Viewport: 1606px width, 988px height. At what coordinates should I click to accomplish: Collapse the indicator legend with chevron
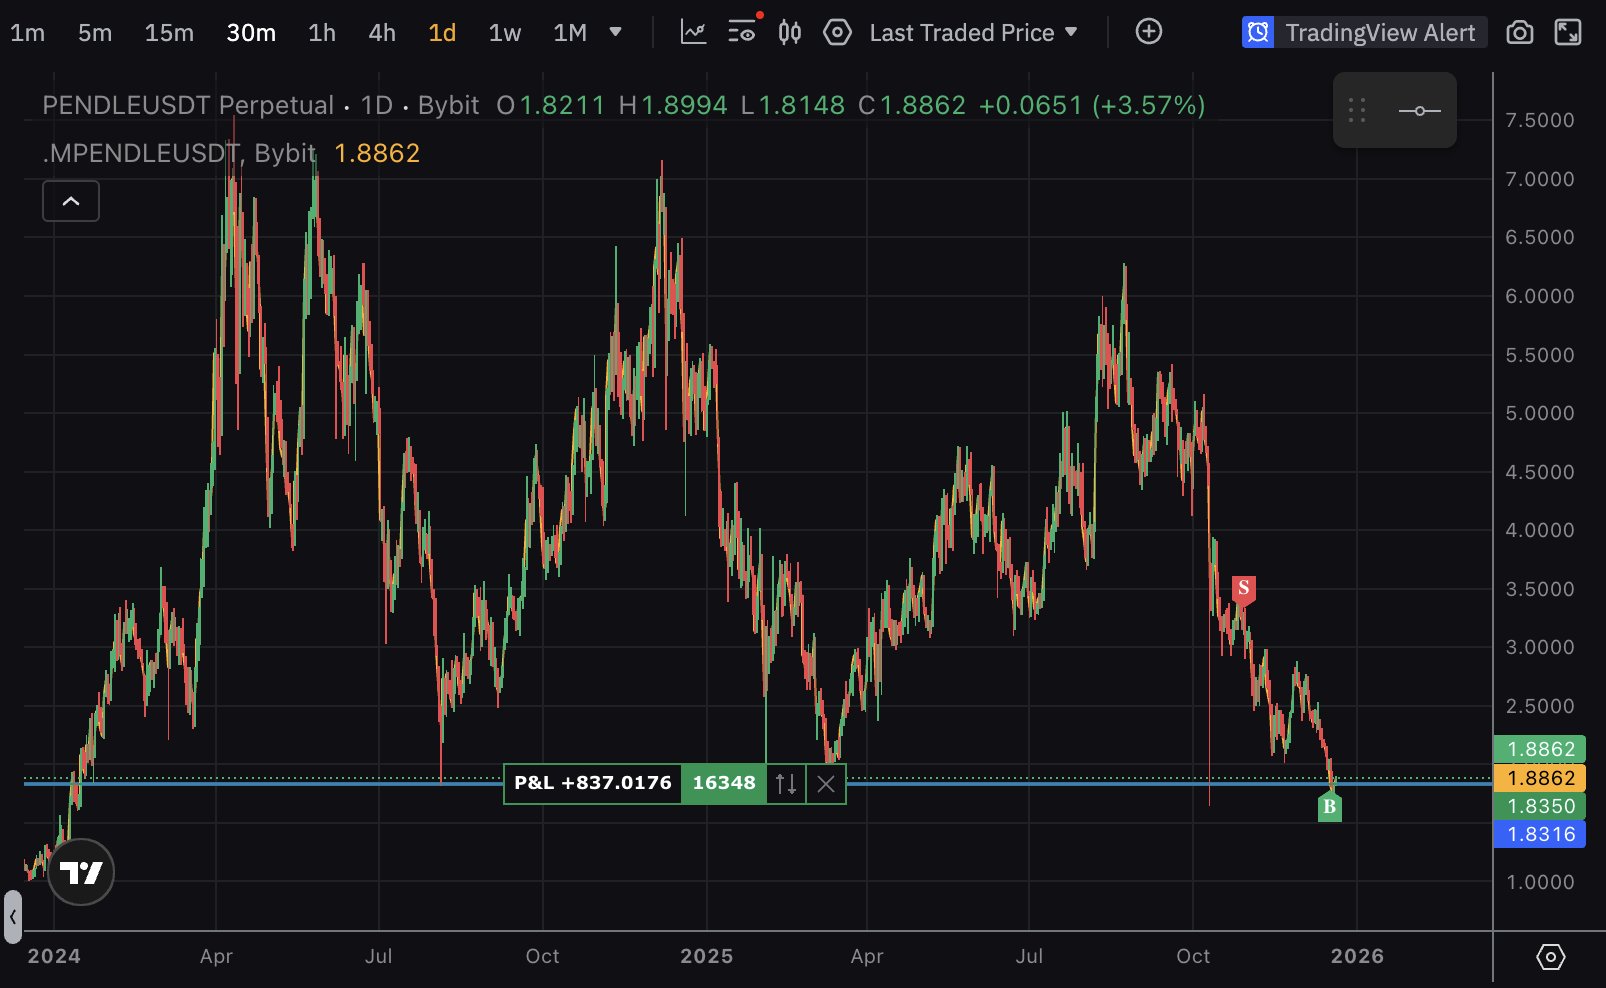point(71,202)
